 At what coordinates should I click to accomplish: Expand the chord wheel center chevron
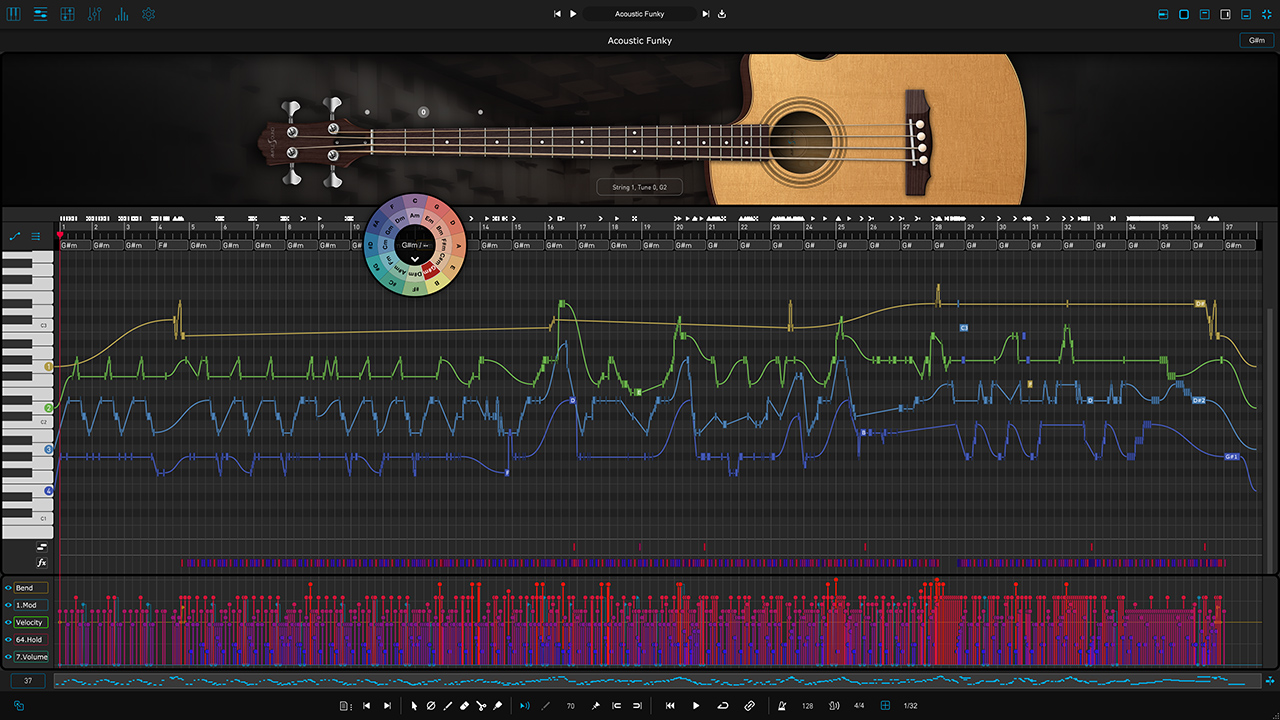tap(414, 260)
